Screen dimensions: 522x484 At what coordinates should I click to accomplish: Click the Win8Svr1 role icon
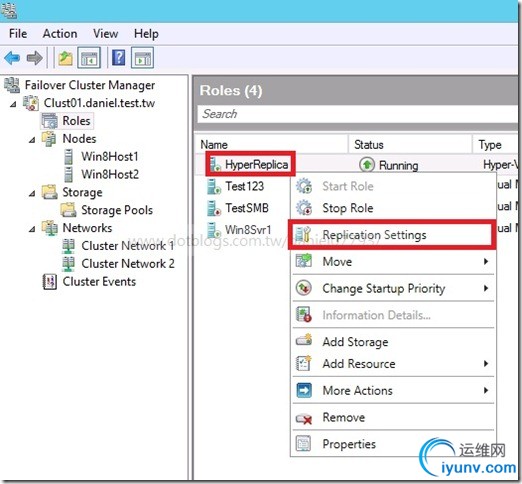pos(214,230)
